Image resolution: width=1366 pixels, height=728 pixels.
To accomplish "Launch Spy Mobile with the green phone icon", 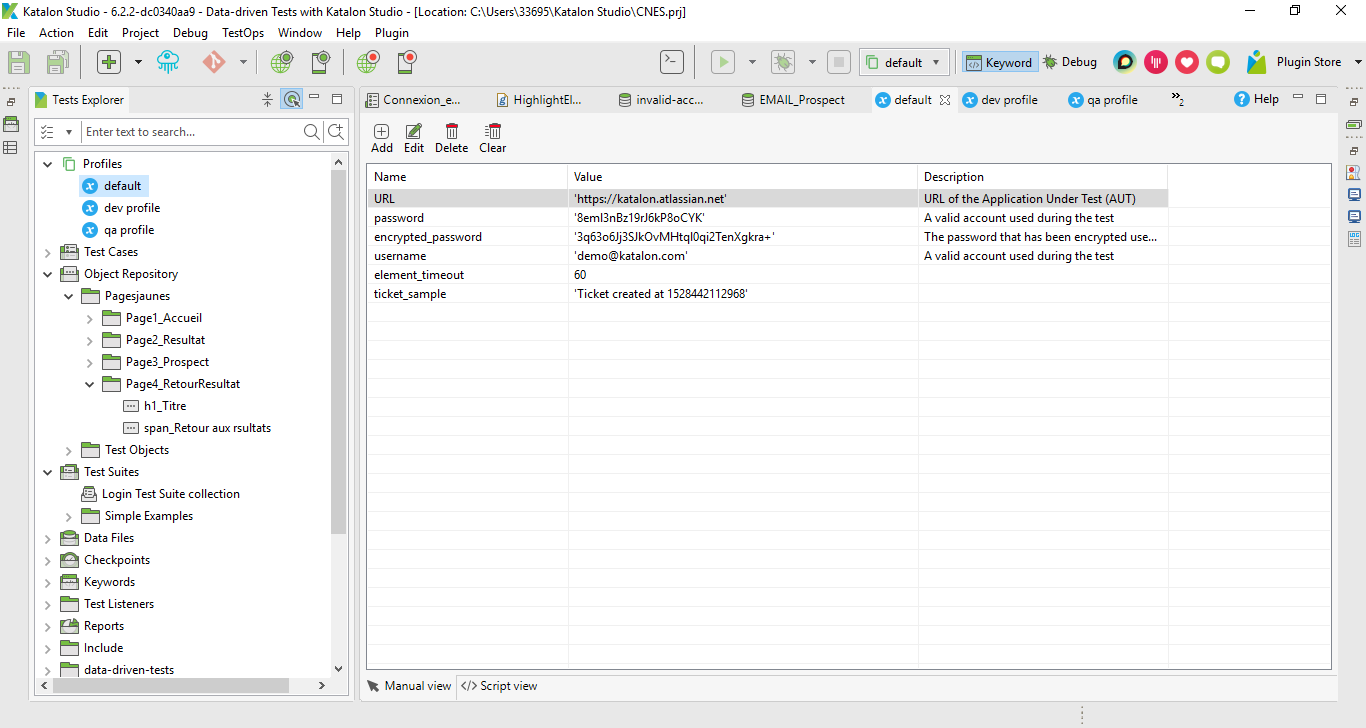I will coord(320,62).
